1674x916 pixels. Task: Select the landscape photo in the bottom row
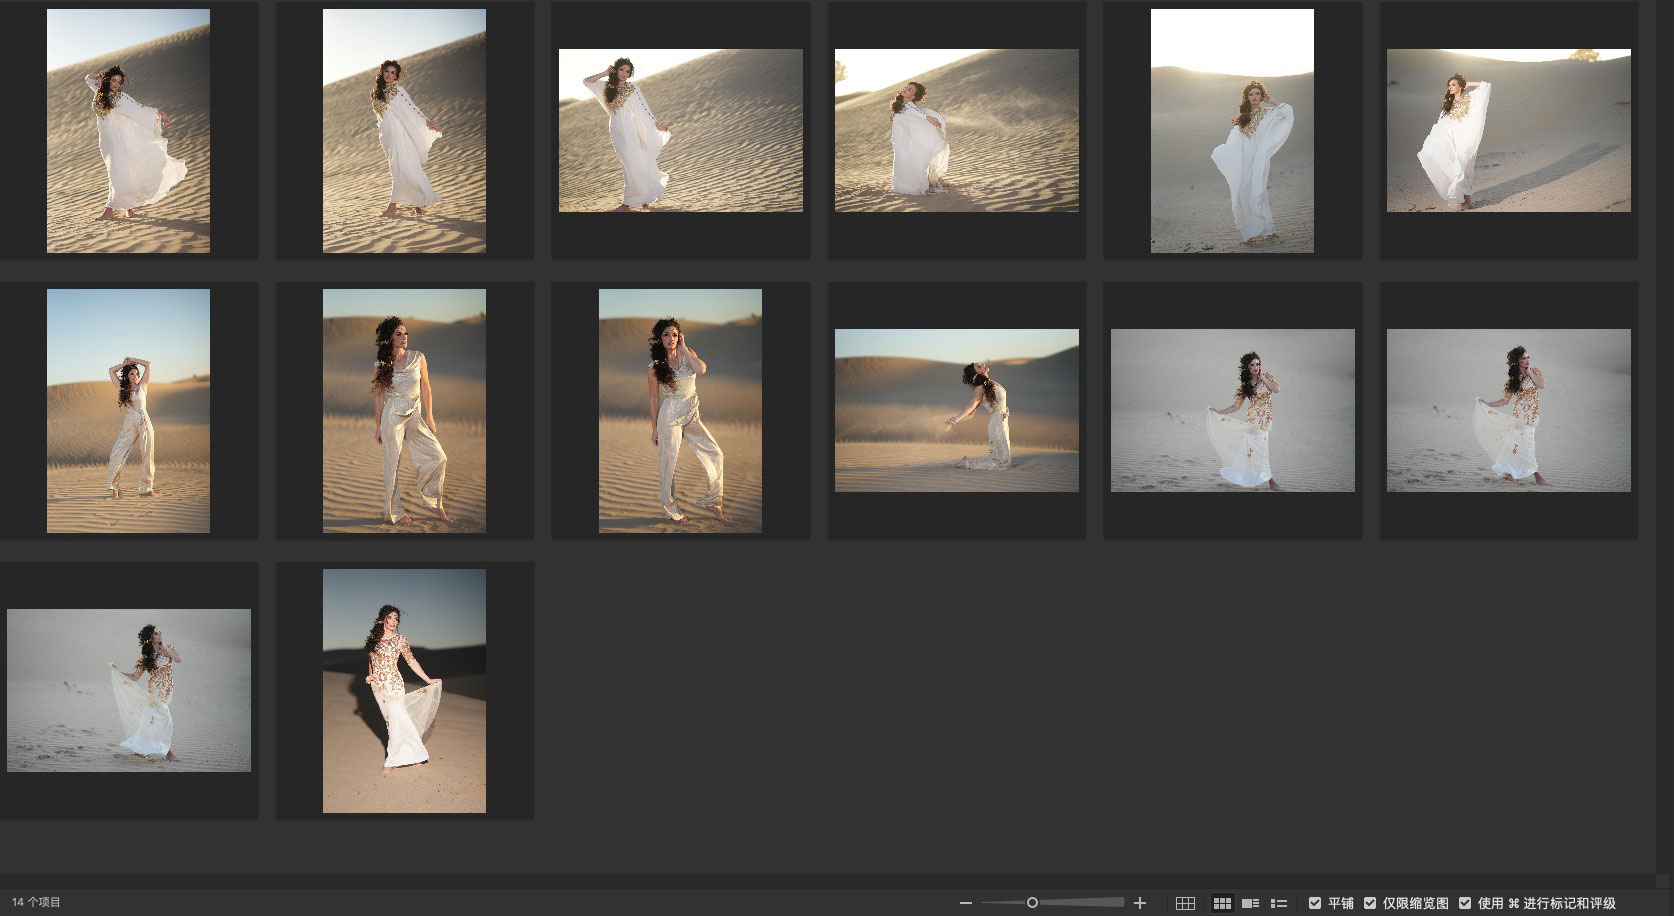[128, 691]
